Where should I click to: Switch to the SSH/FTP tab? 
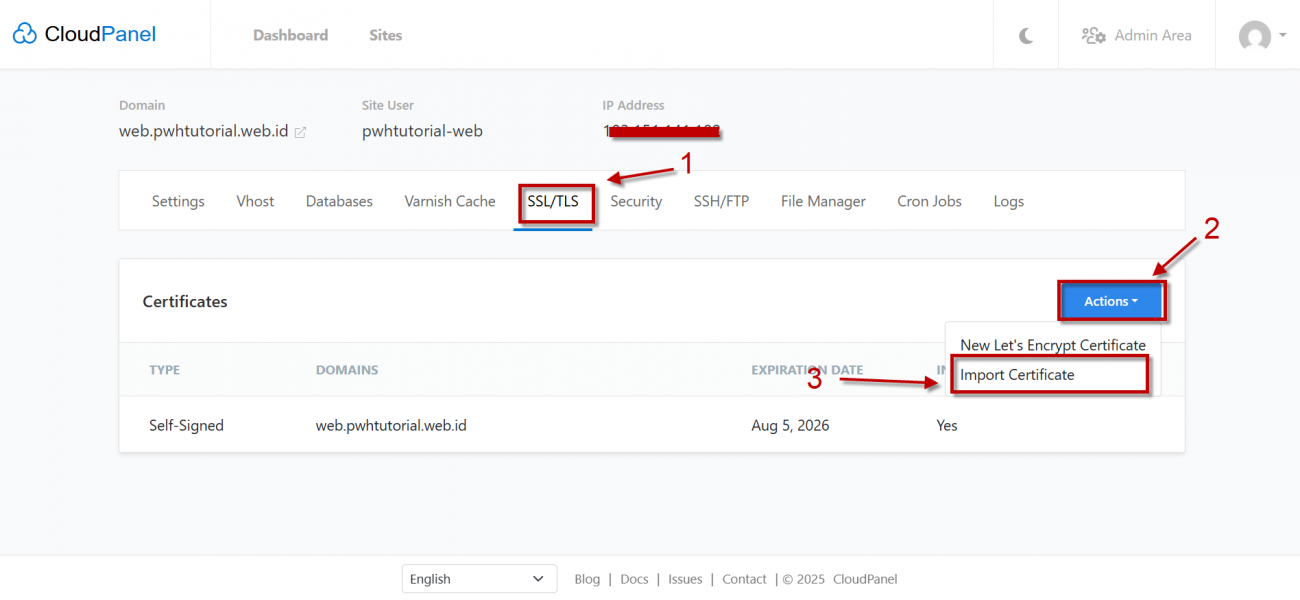tap(721, 201)
